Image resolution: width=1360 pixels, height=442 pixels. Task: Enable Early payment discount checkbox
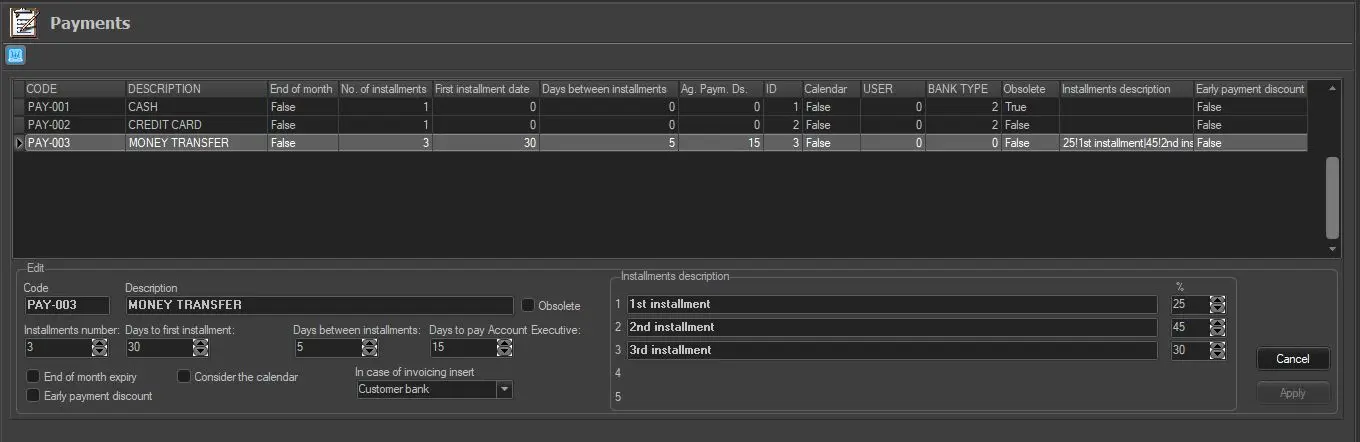click(x=33, y=396)
